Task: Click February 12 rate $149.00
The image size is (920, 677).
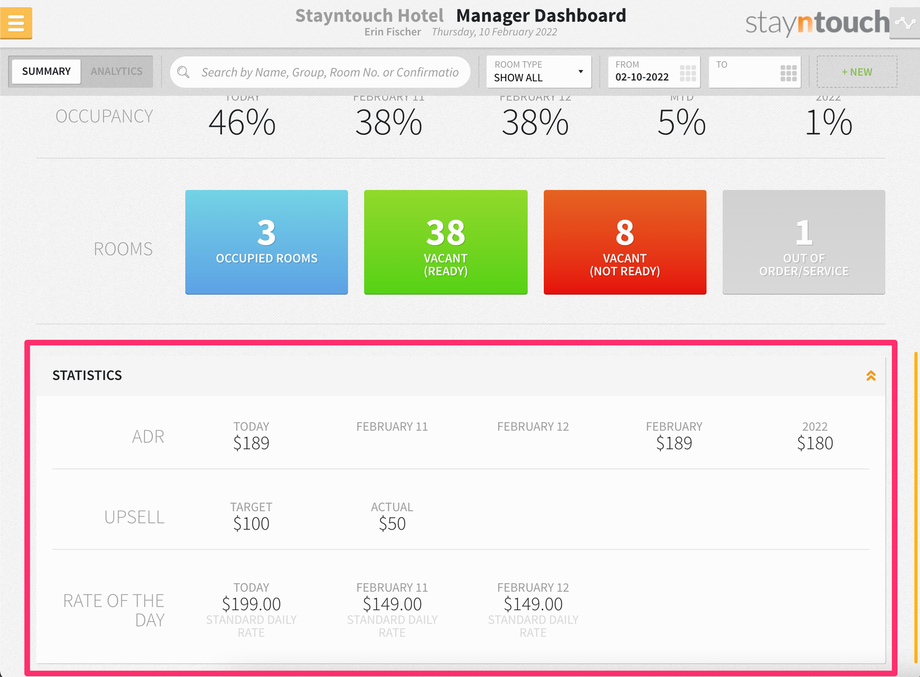Action: coord(533,604)
